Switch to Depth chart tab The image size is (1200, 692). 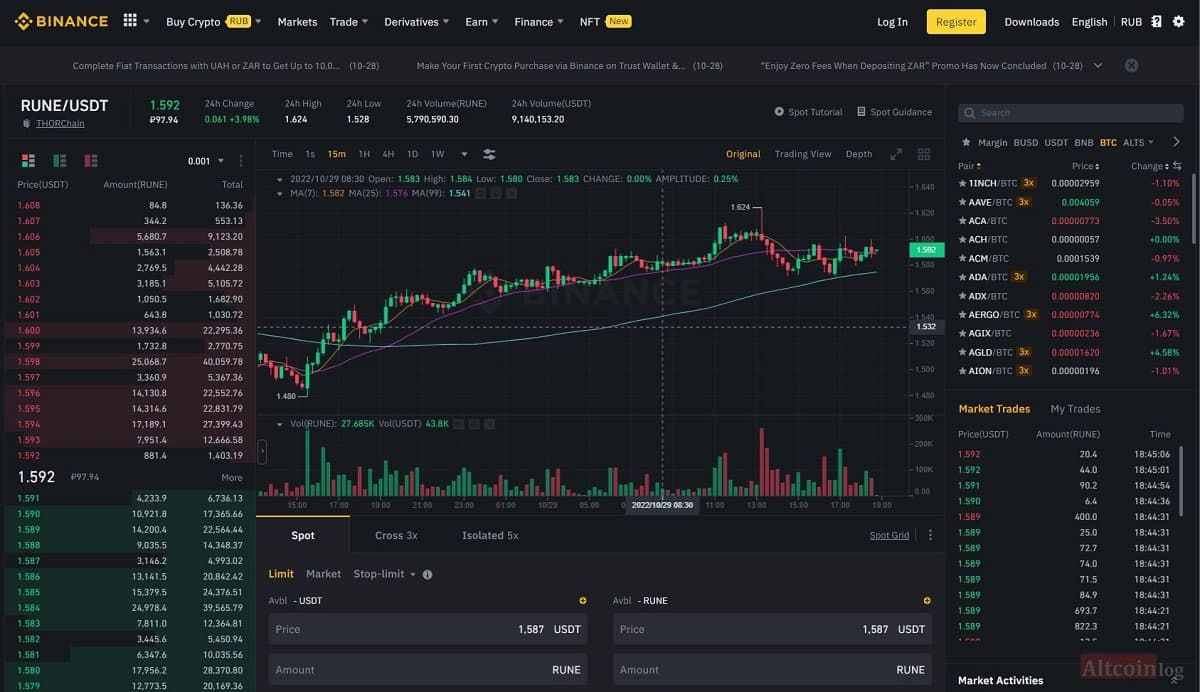(859, 154)
